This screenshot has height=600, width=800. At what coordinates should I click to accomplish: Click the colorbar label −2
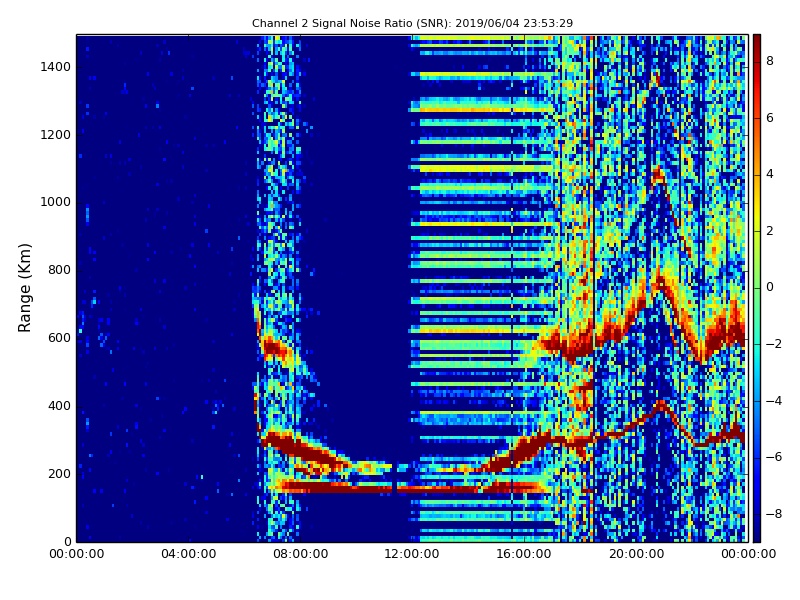pos(773,344)
